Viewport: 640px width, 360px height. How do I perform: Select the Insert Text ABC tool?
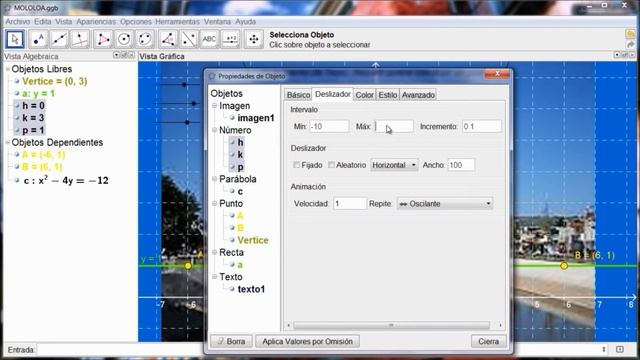click(x=209, y=39)
